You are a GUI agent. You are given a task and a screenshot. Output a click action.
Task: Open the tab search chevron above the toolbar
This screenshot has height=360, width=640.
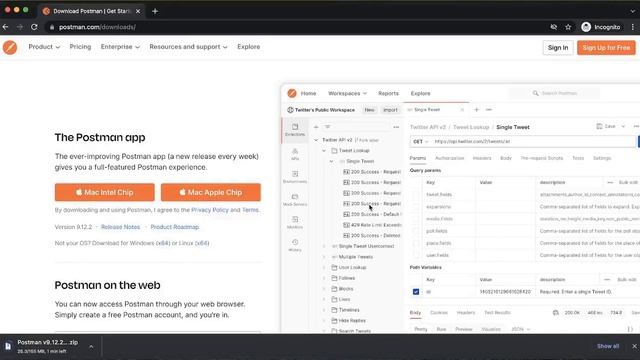[633, 11]
